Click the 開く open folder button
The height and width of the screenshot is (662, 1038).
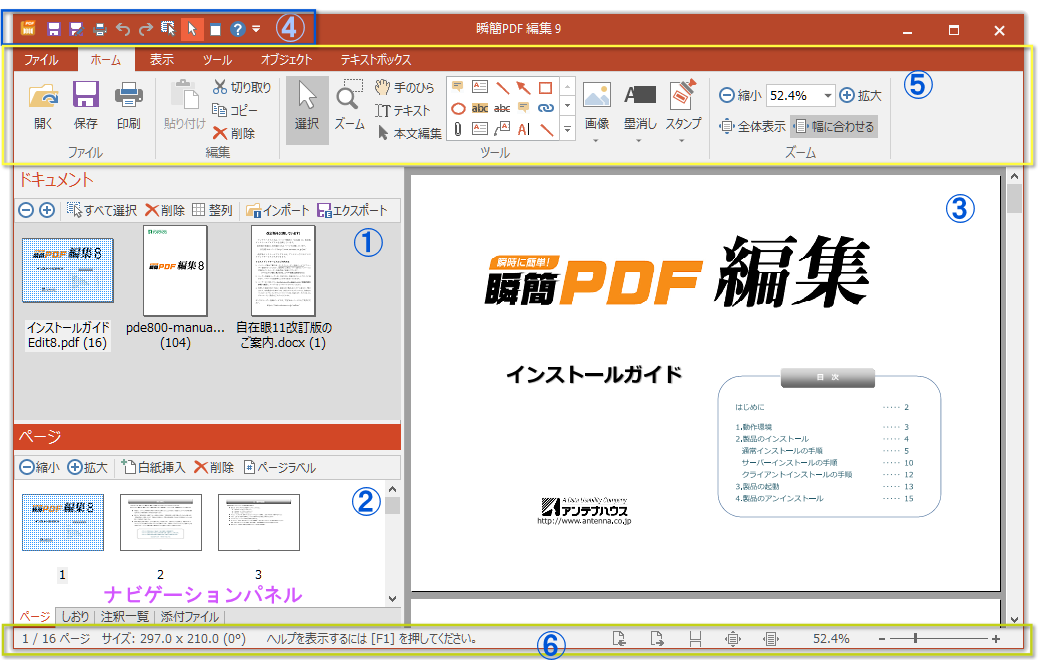point(43,106)
